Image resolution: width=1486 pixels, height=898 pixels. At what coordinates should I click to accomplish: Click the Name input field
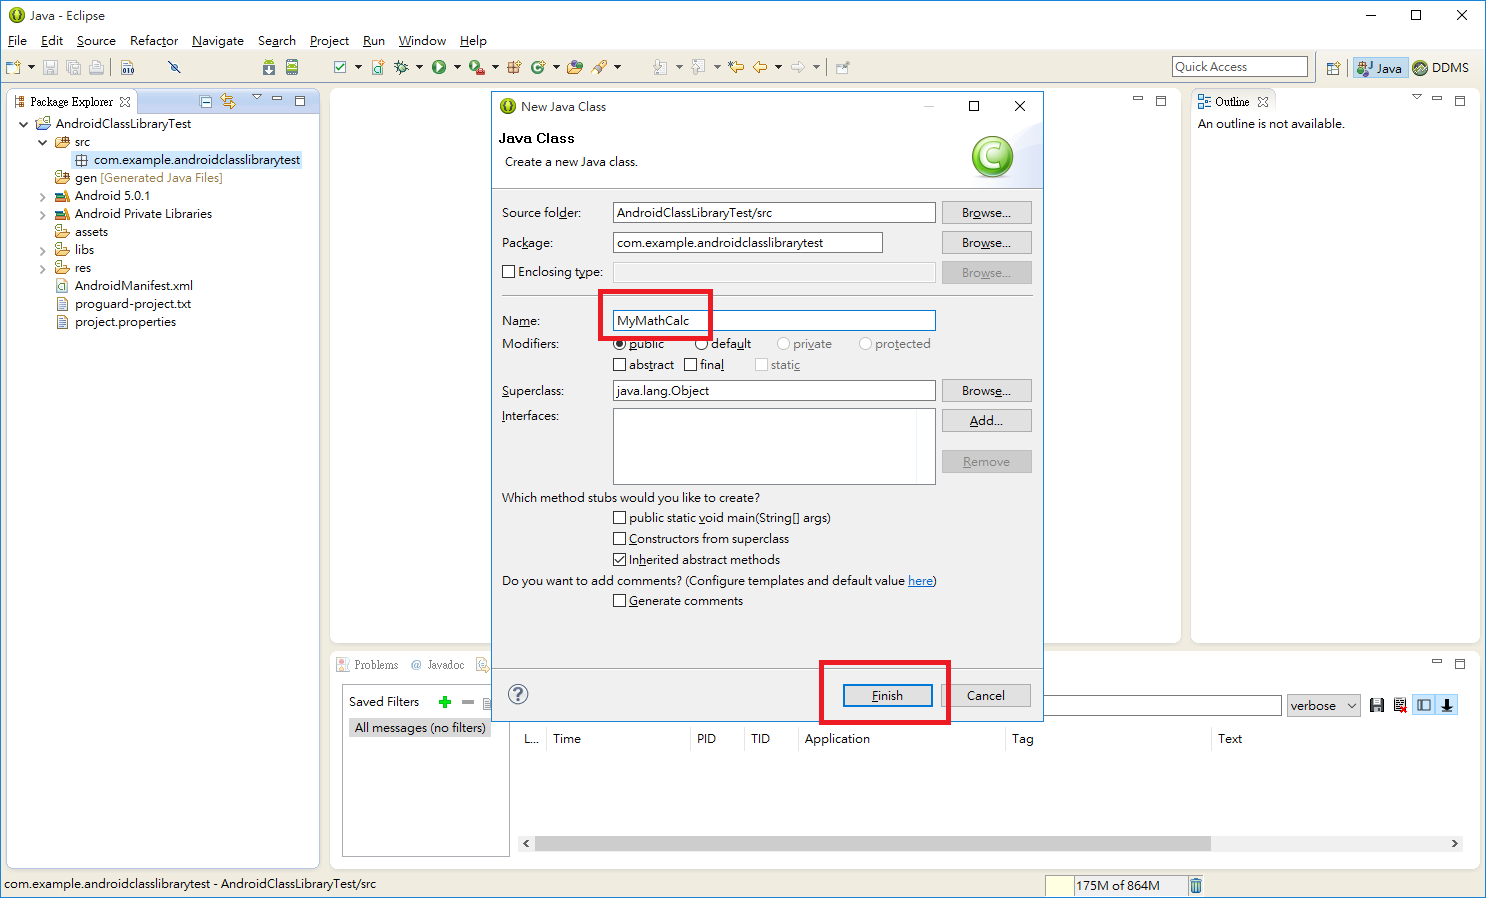pos(774,321)
